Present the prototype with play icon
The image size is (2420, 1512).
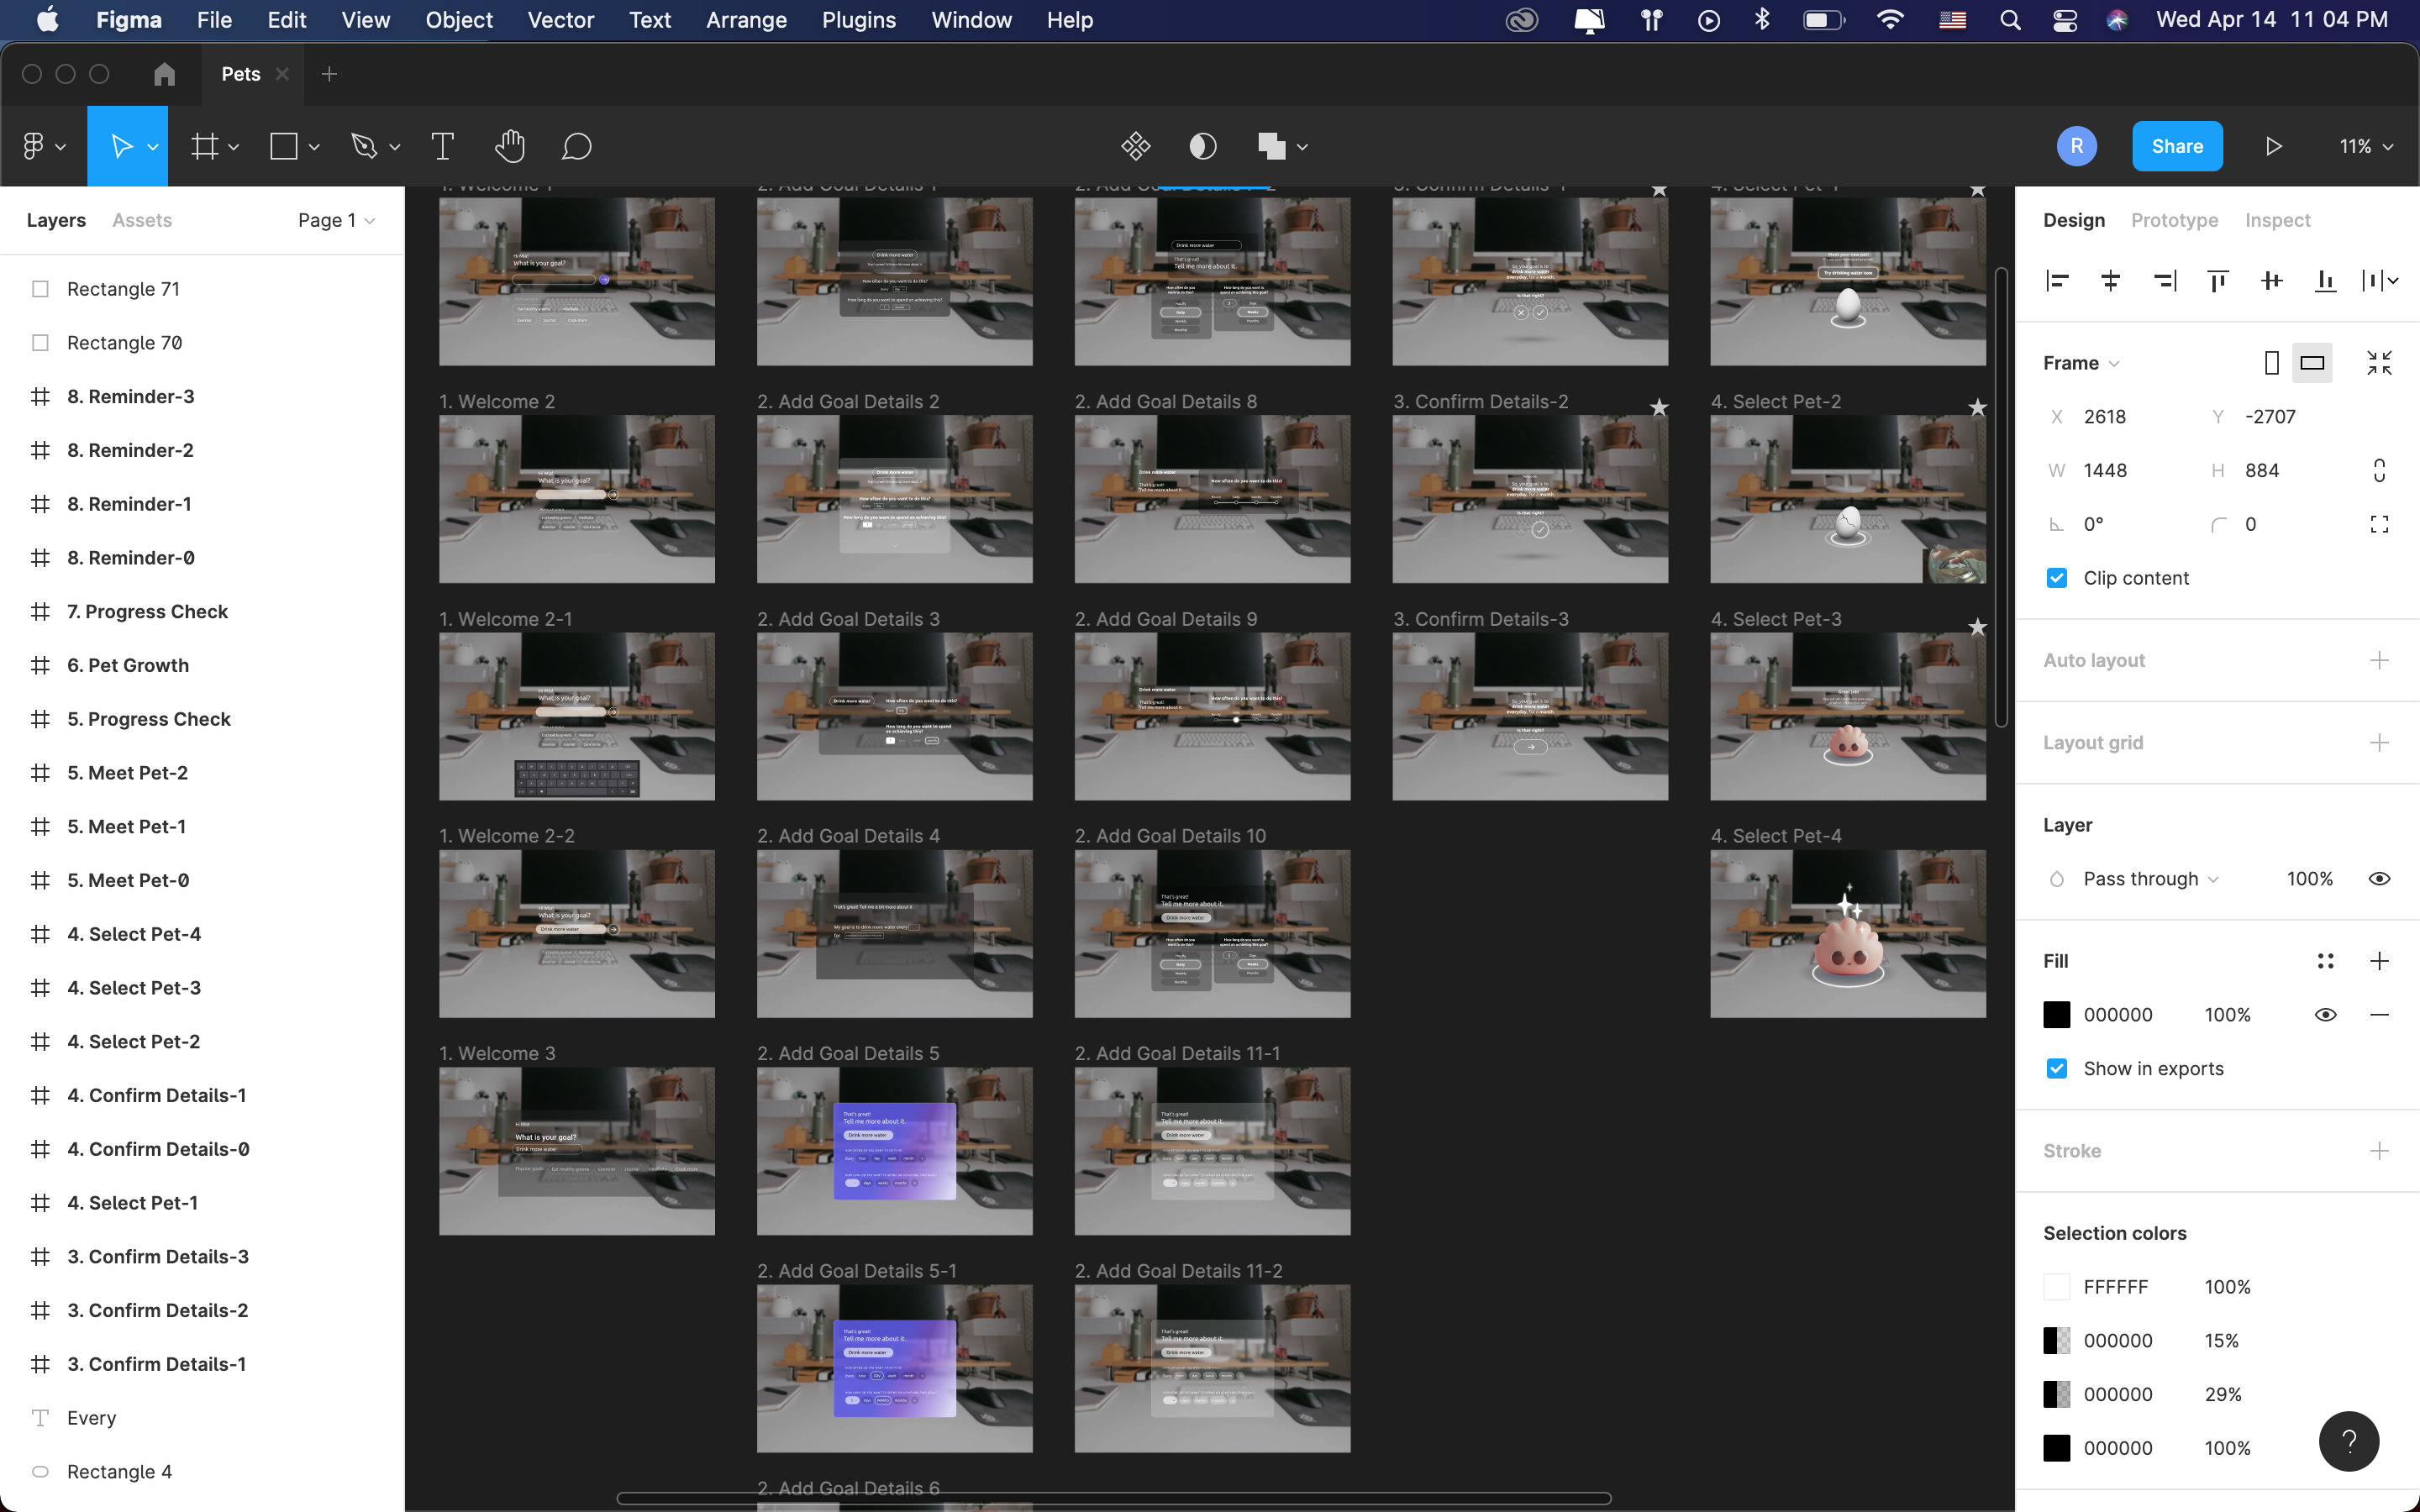2273,147
